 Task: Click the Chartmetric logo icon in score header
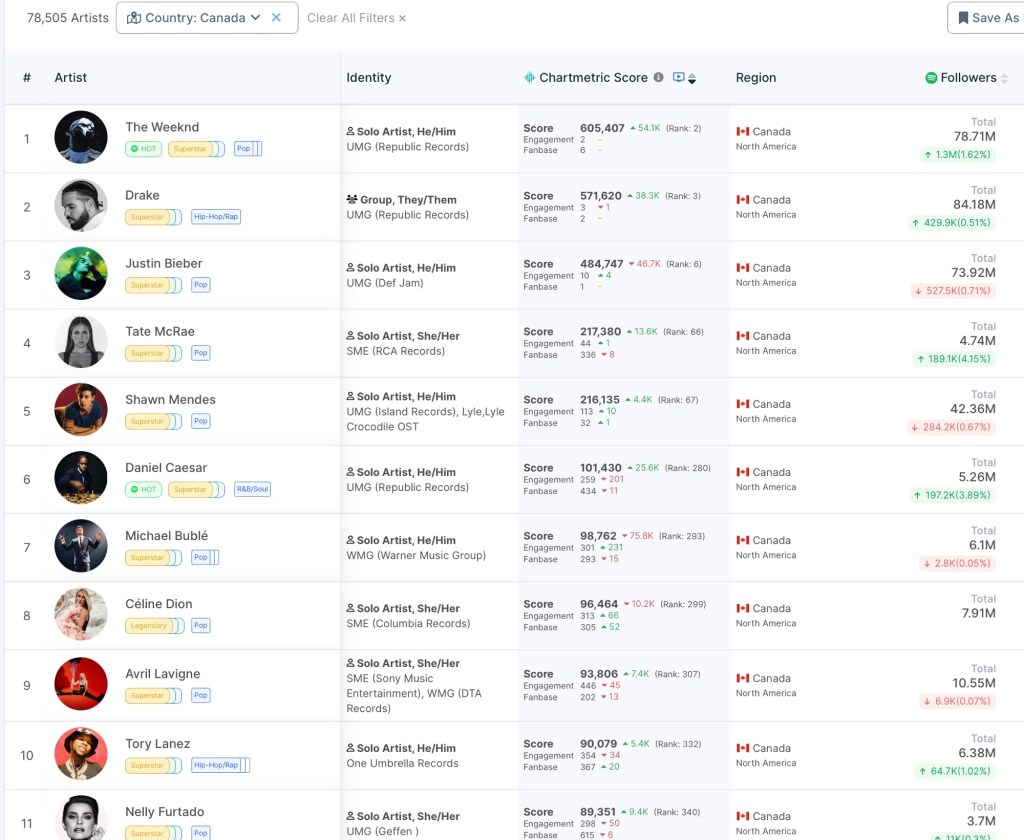coord(530,78)
